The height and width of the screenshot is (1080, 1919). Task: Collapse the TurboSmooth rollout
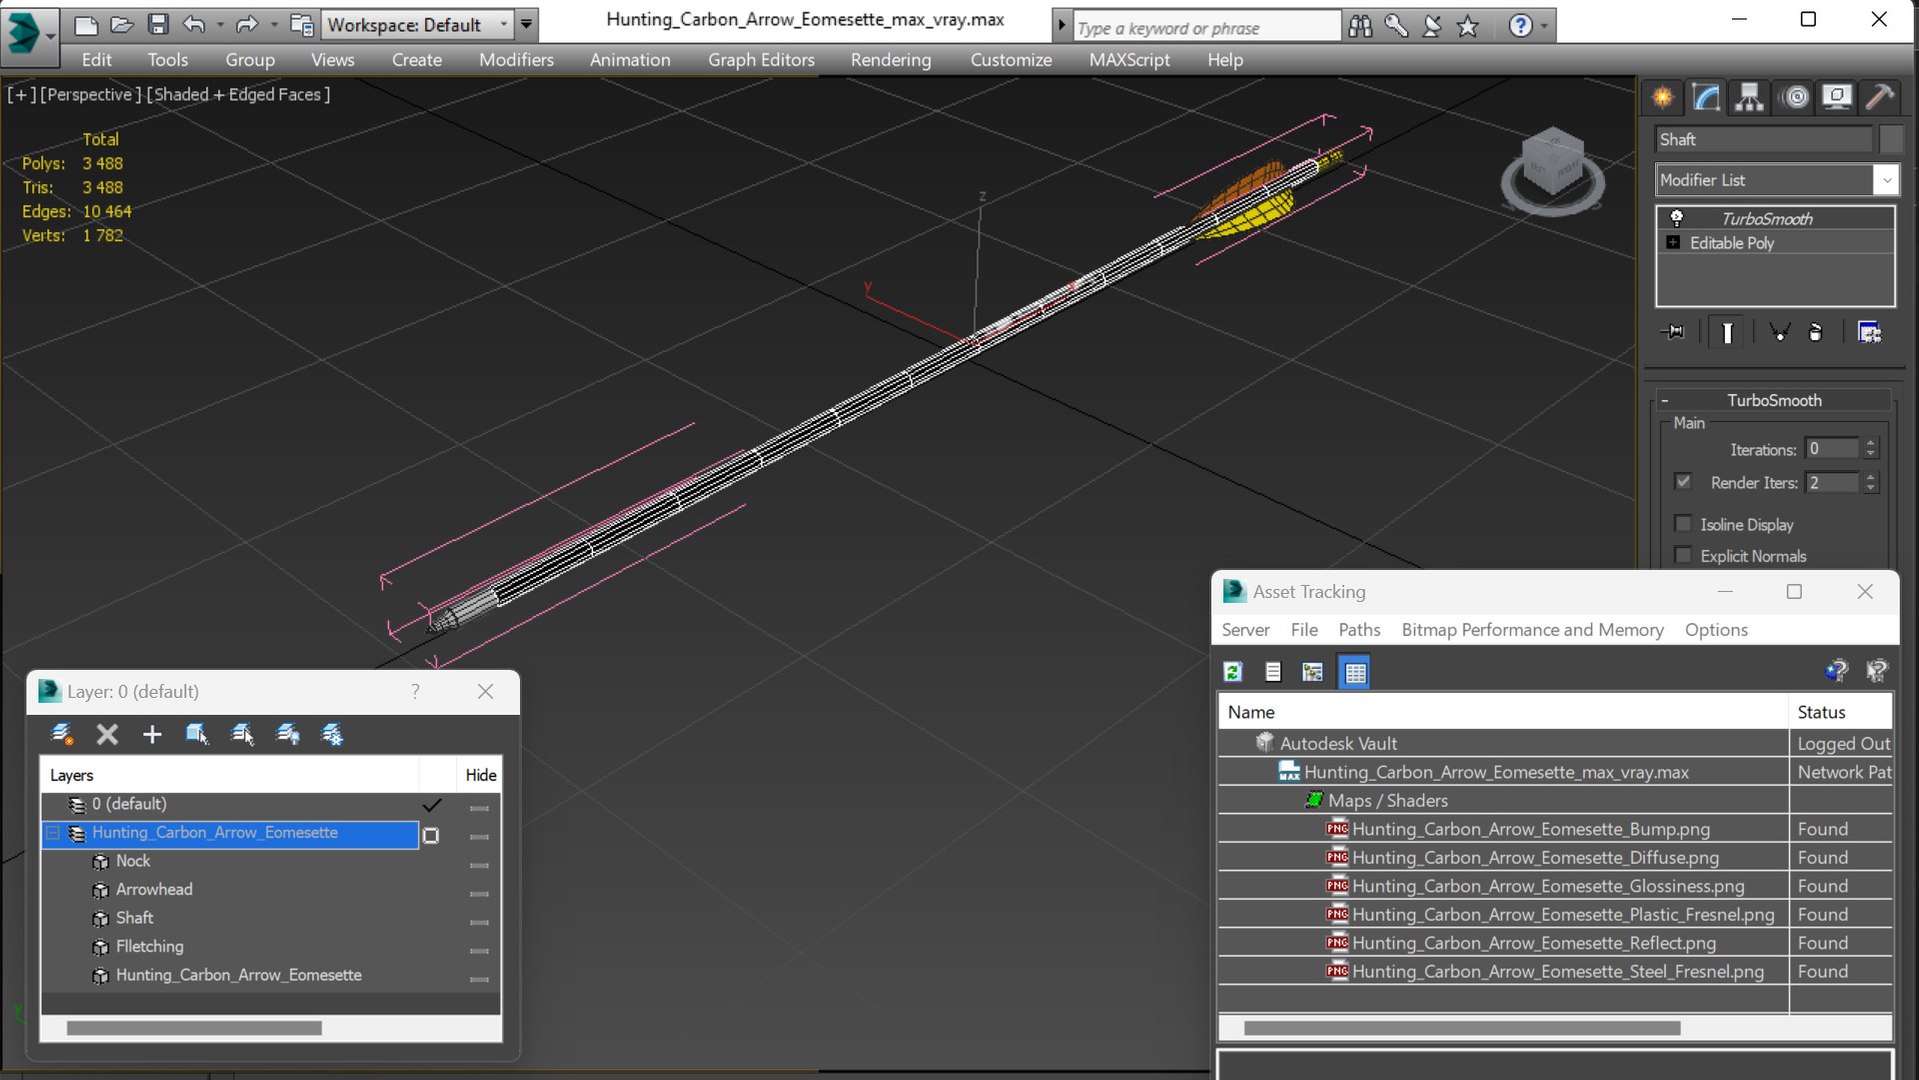coord(1665,400)
